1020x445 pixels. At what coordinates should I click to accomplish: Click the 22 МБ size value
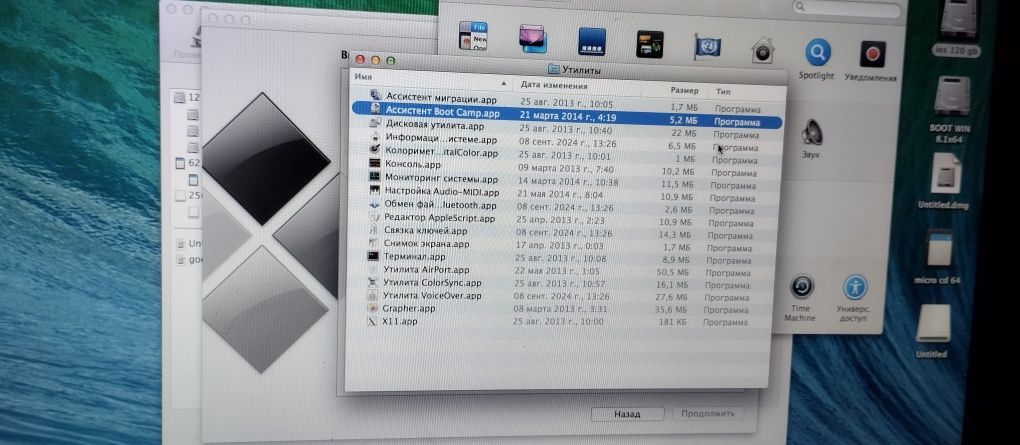(x=686, y=133)
